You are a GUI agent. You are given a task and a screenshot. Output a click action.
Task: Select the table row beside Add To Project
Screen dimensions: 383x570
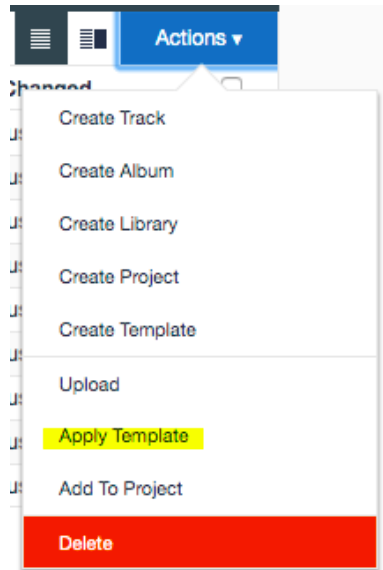(x=16, y=486)
